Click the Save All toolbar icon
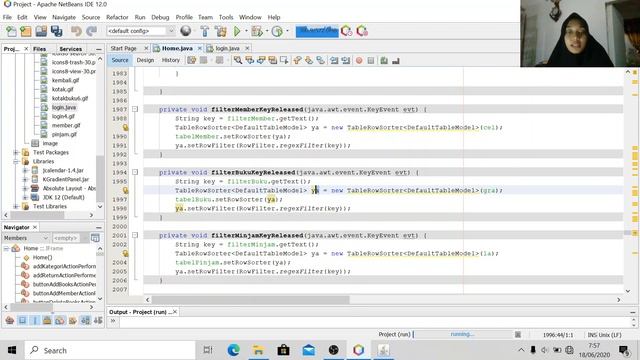 56,31
